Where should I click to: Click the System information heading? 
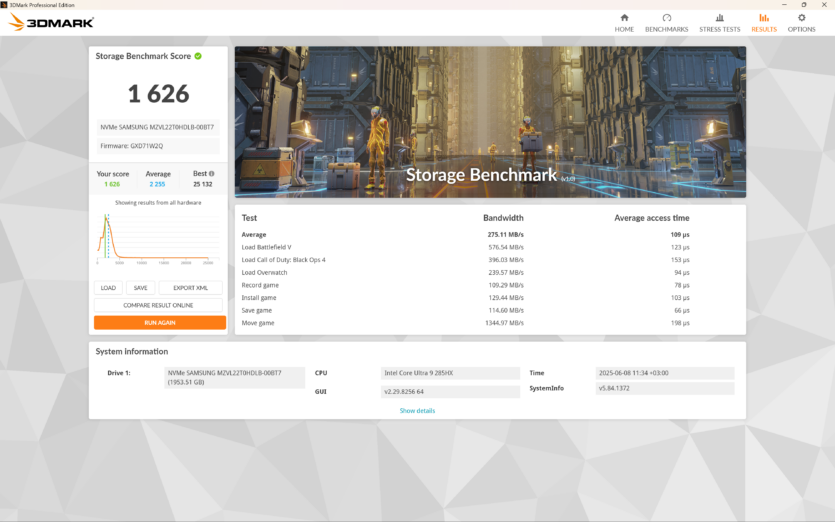point(132,352)
